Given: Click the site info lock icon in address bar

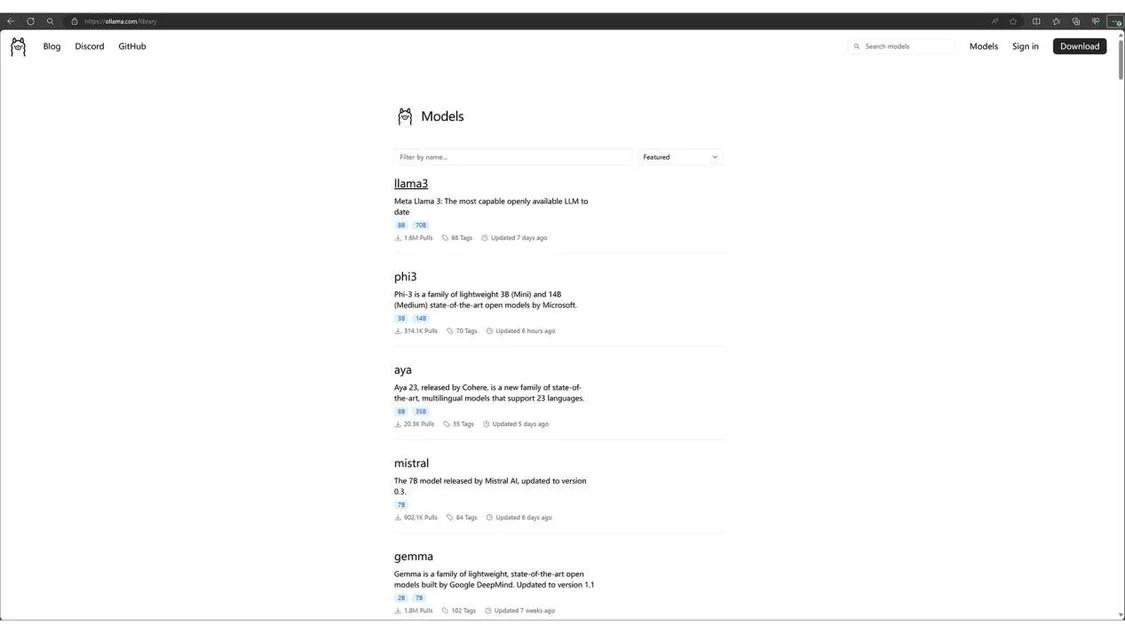Looking at the screenshot, I should [75, 22].
